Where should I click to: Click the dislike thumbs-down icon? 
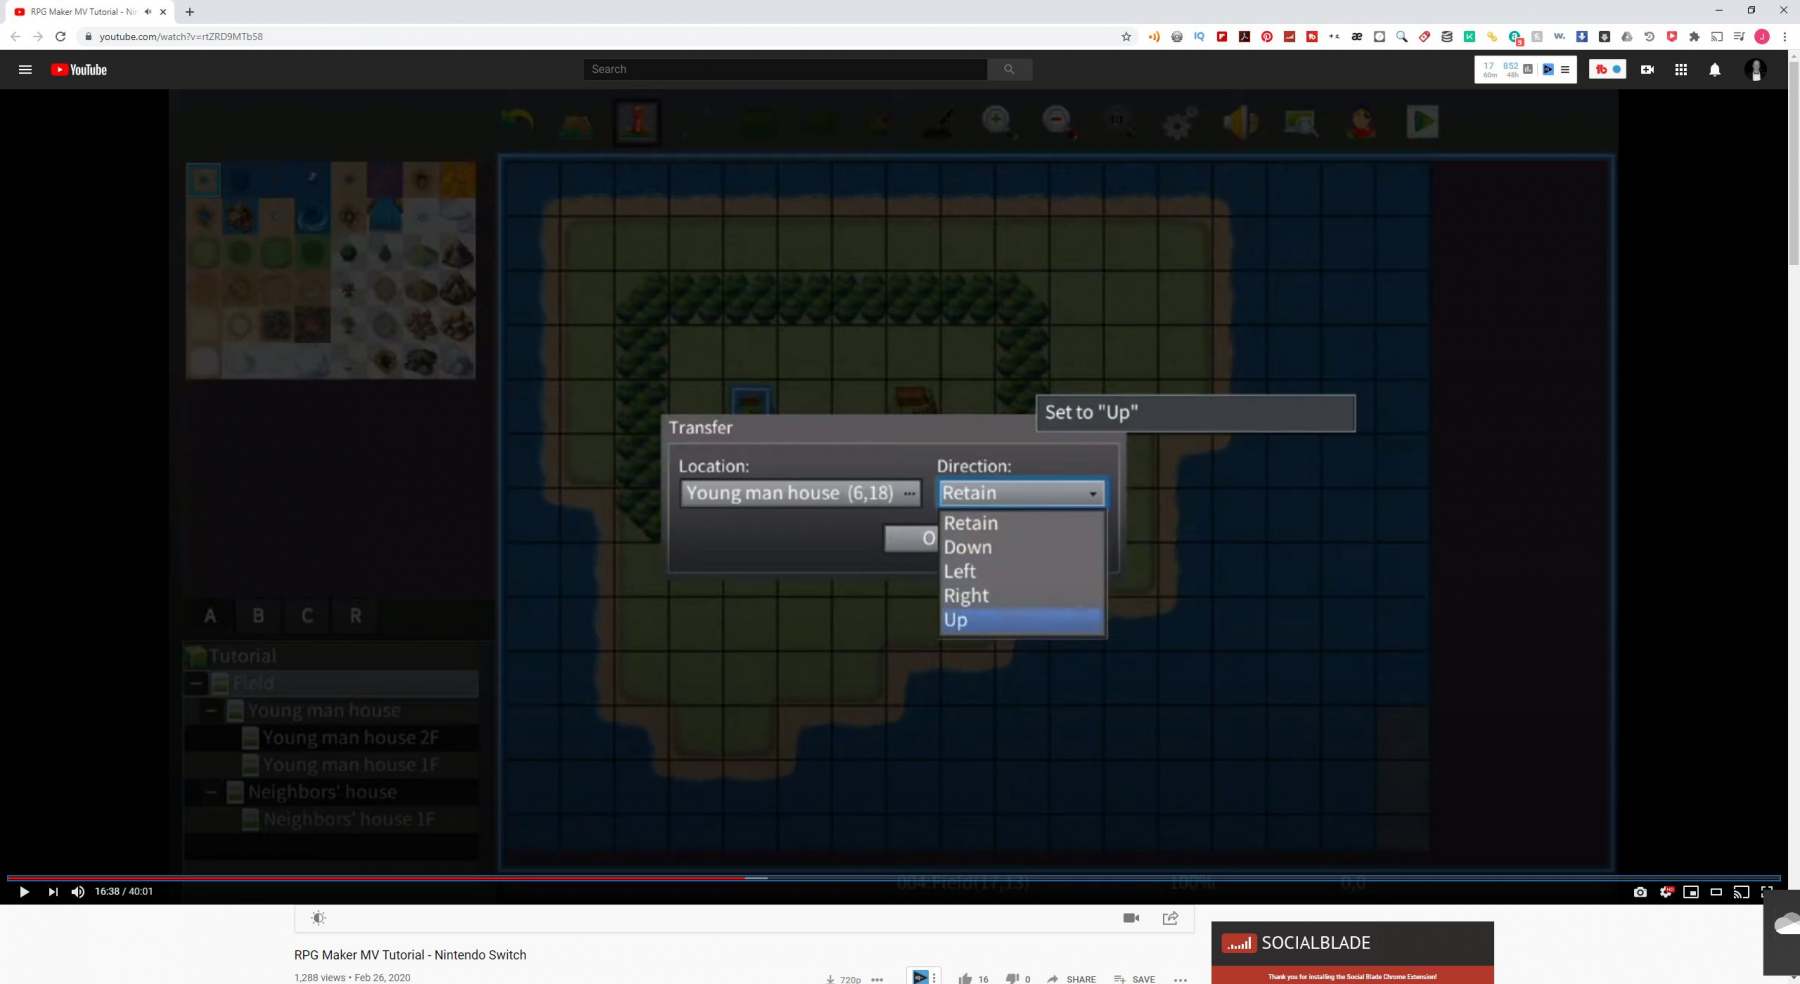[x=1012, y=979]
